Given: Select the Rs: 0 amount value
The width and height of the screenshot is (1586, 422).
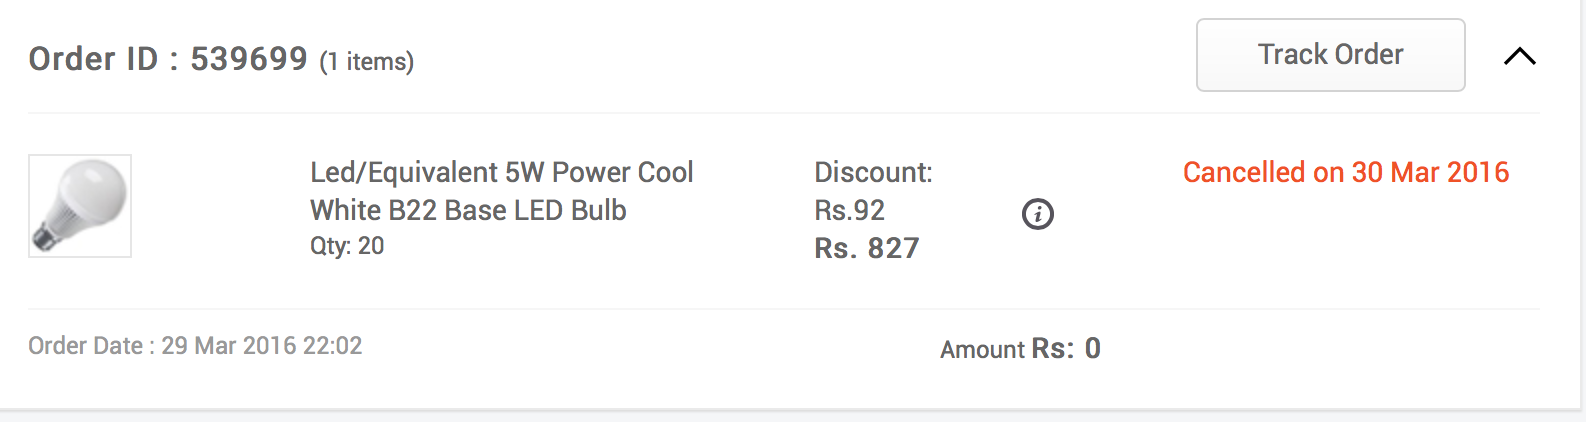Looking at the screenshot, I should click(x=1066, y=348).
